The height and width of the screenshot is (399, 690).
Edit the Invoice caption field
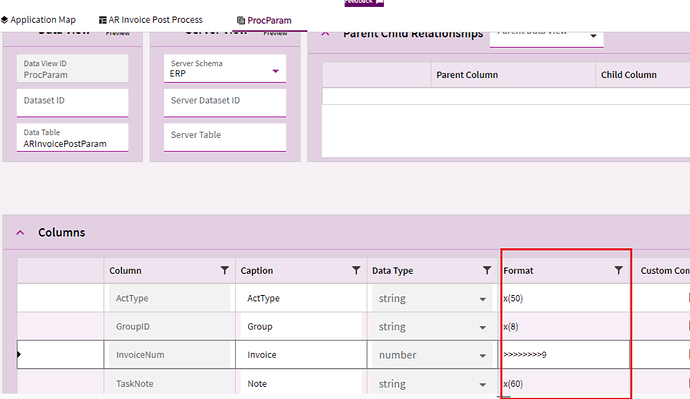pos(301,355)
